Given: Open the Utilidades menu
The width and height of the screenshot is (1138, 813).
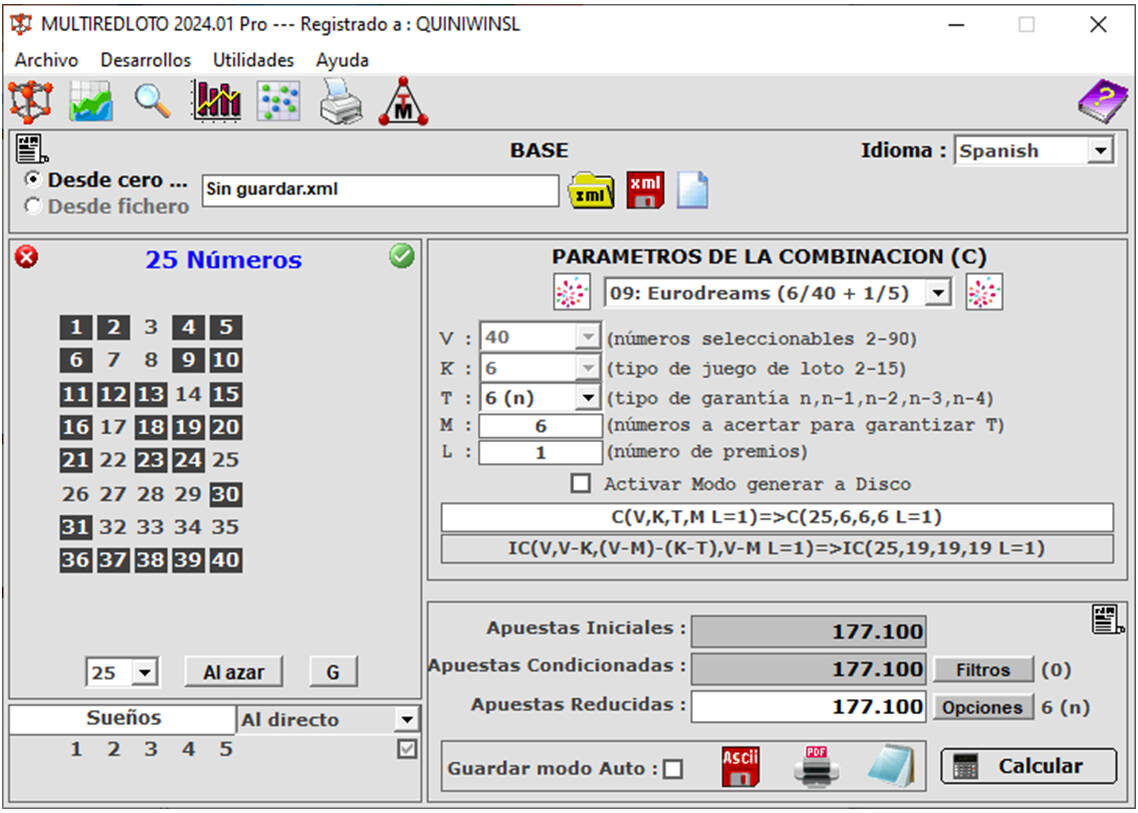Looking at the screenshot, I should [253, 60].
